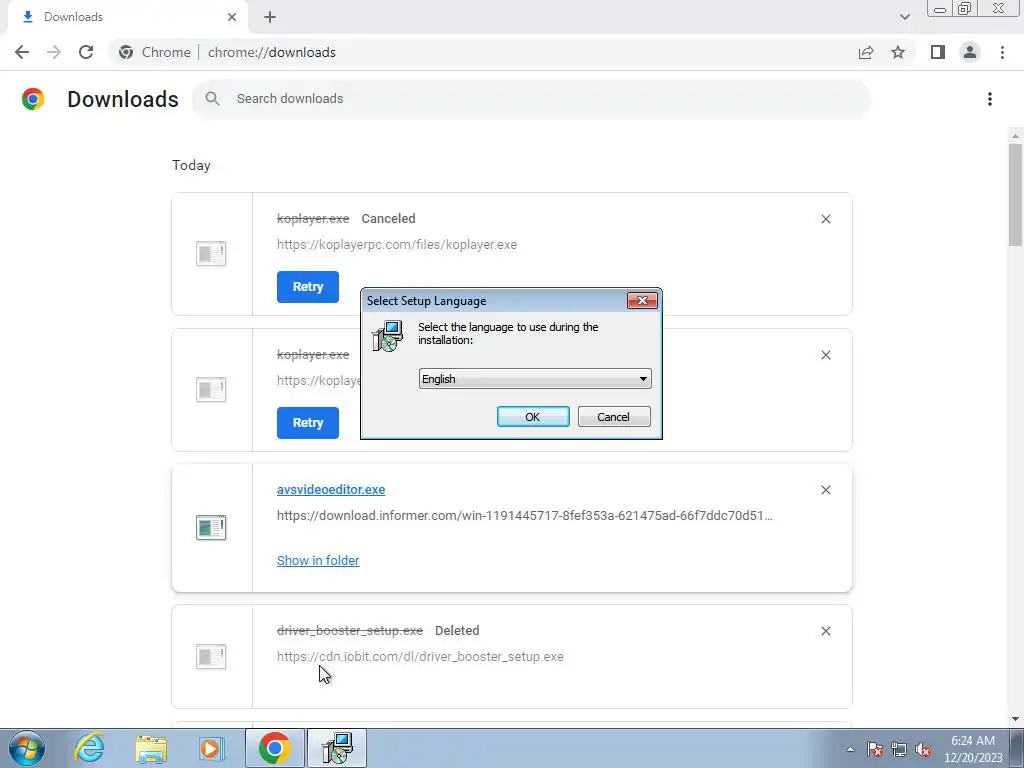
Task: Remove second koplayer.exe entry from list
Action: coord(825,355)
